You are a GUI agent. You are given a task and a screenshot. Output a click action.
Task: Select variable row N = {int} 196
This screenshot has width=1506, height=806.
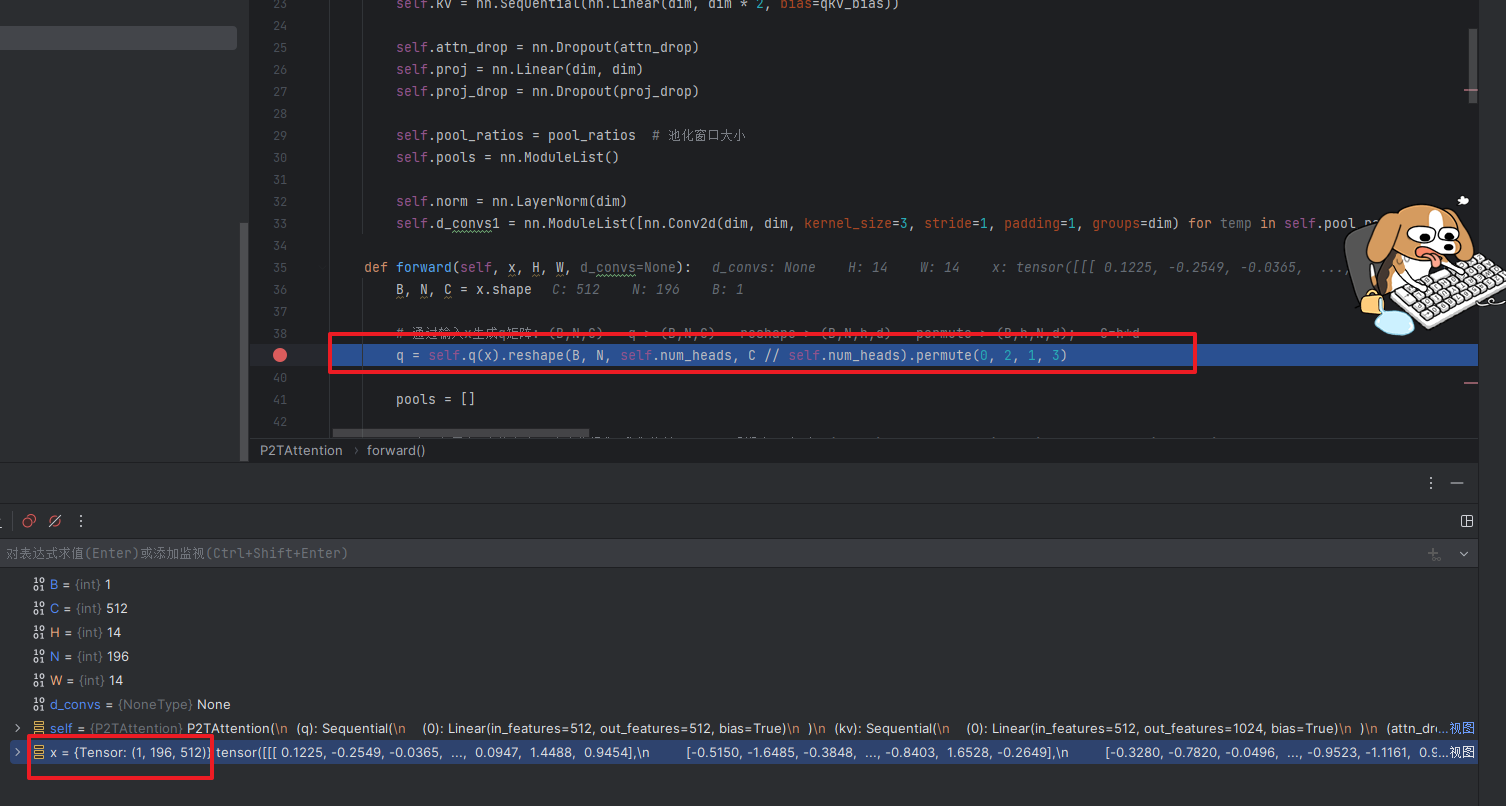(x=739, y=656)
